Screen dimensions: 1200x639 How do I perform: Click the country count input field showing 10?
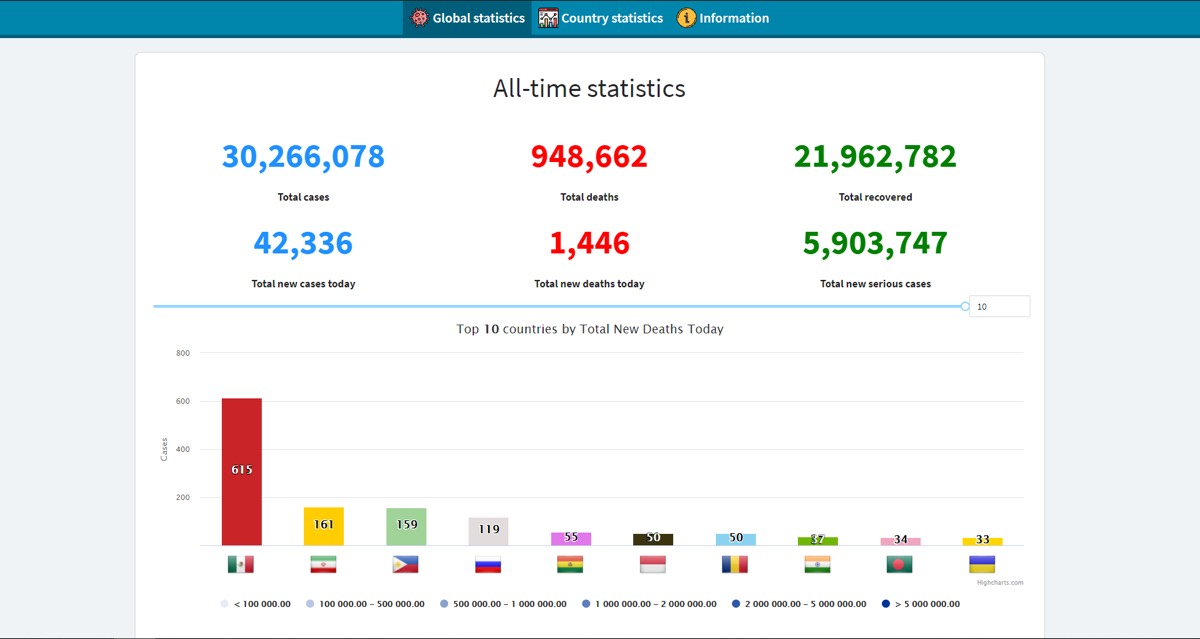click(999, 307)
